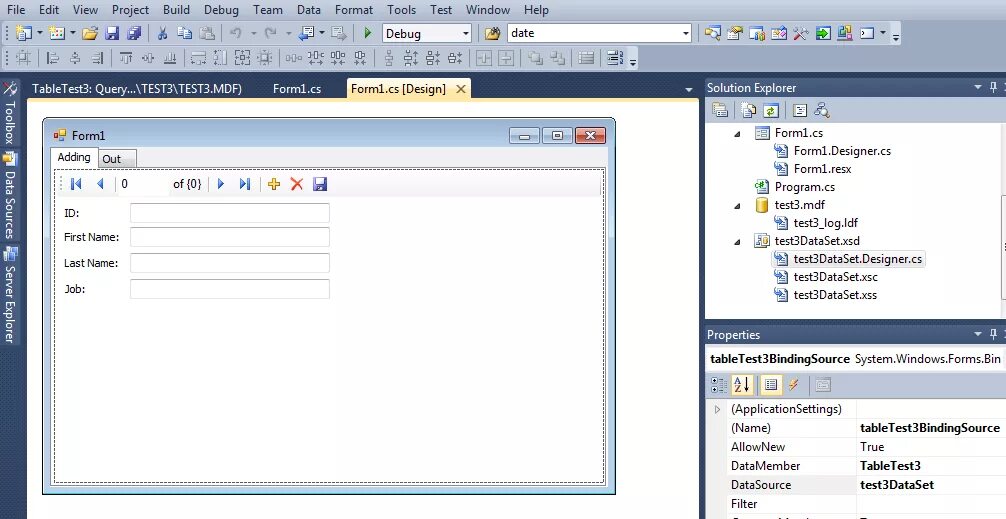Move to next record in navigator
This screenshot has width=1006, height=519.
click(x=221, y=184)
